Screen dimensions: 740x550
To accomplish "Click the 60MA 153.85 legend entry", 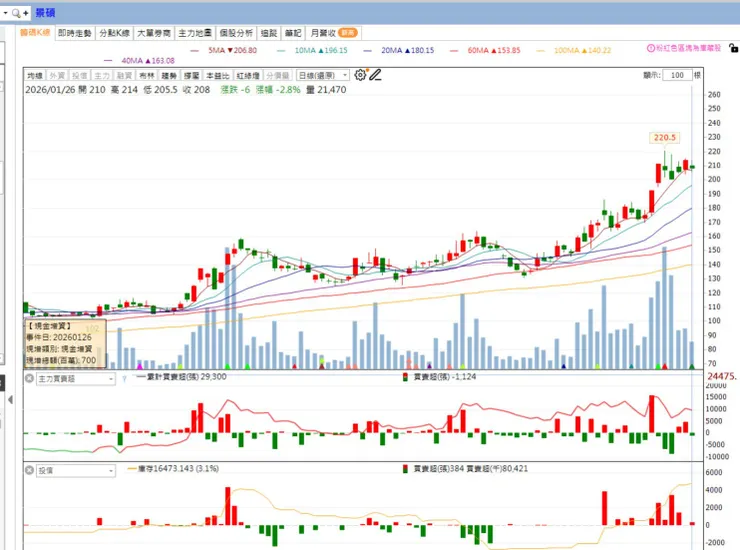I will [x=485, y=50].
